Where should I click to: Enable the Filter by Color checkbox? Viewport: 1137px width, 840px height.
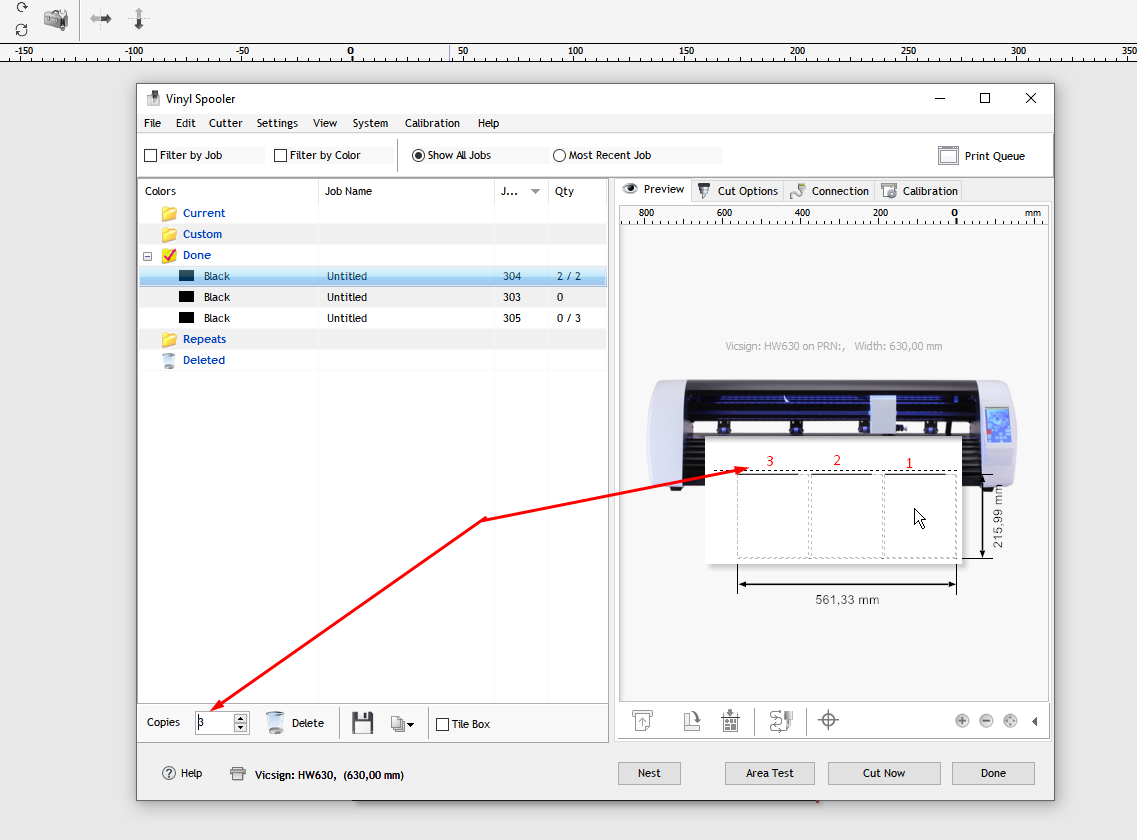(x=281, y=155)
